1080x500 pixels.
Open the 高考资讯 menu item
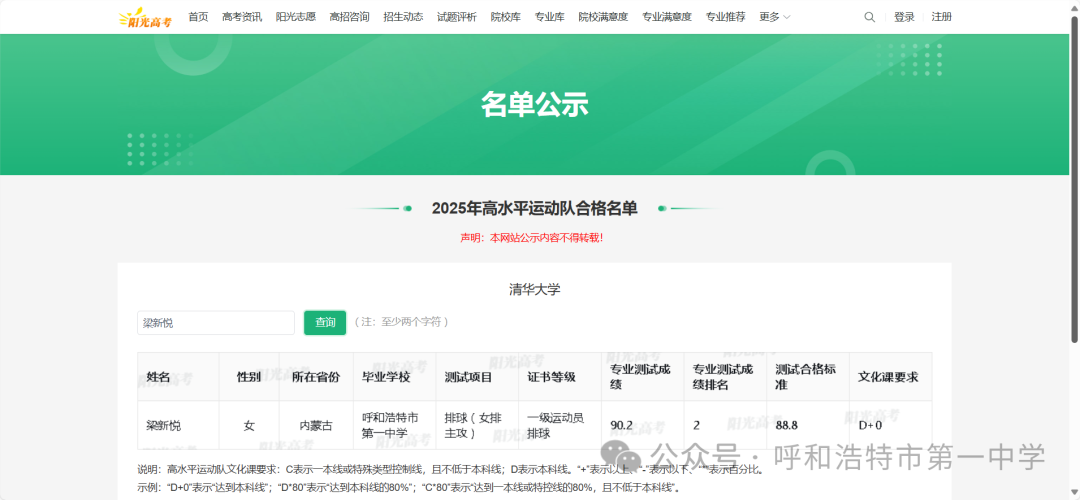[242, 17]
